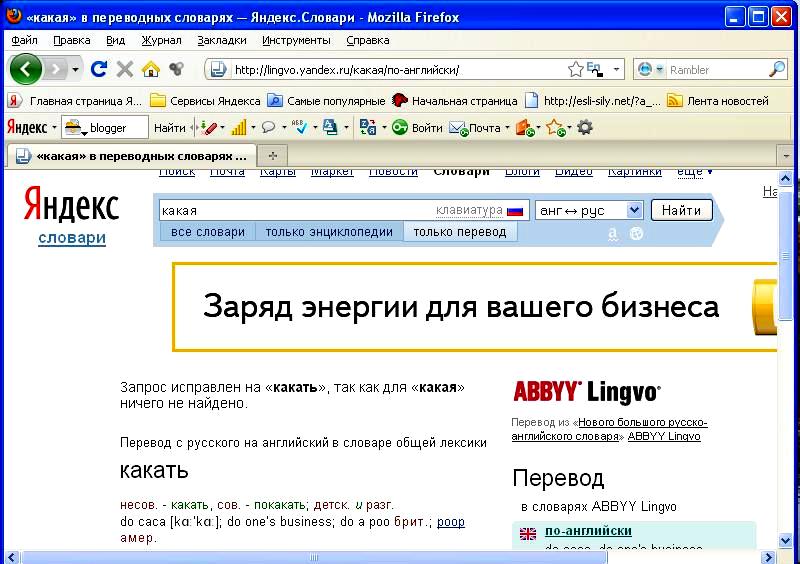Click the ABC spell check icon

point(299,127)
